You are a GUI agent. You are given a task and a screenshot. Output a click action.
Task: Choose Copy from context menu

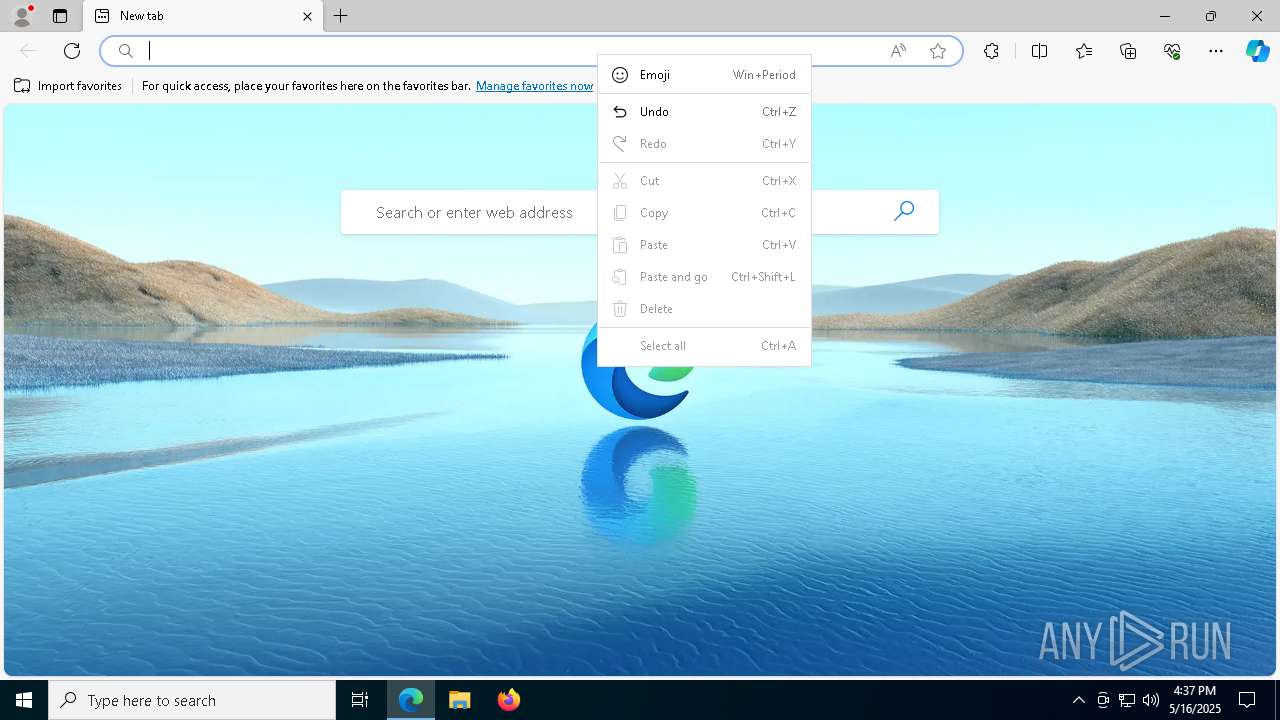click(704, 213)
